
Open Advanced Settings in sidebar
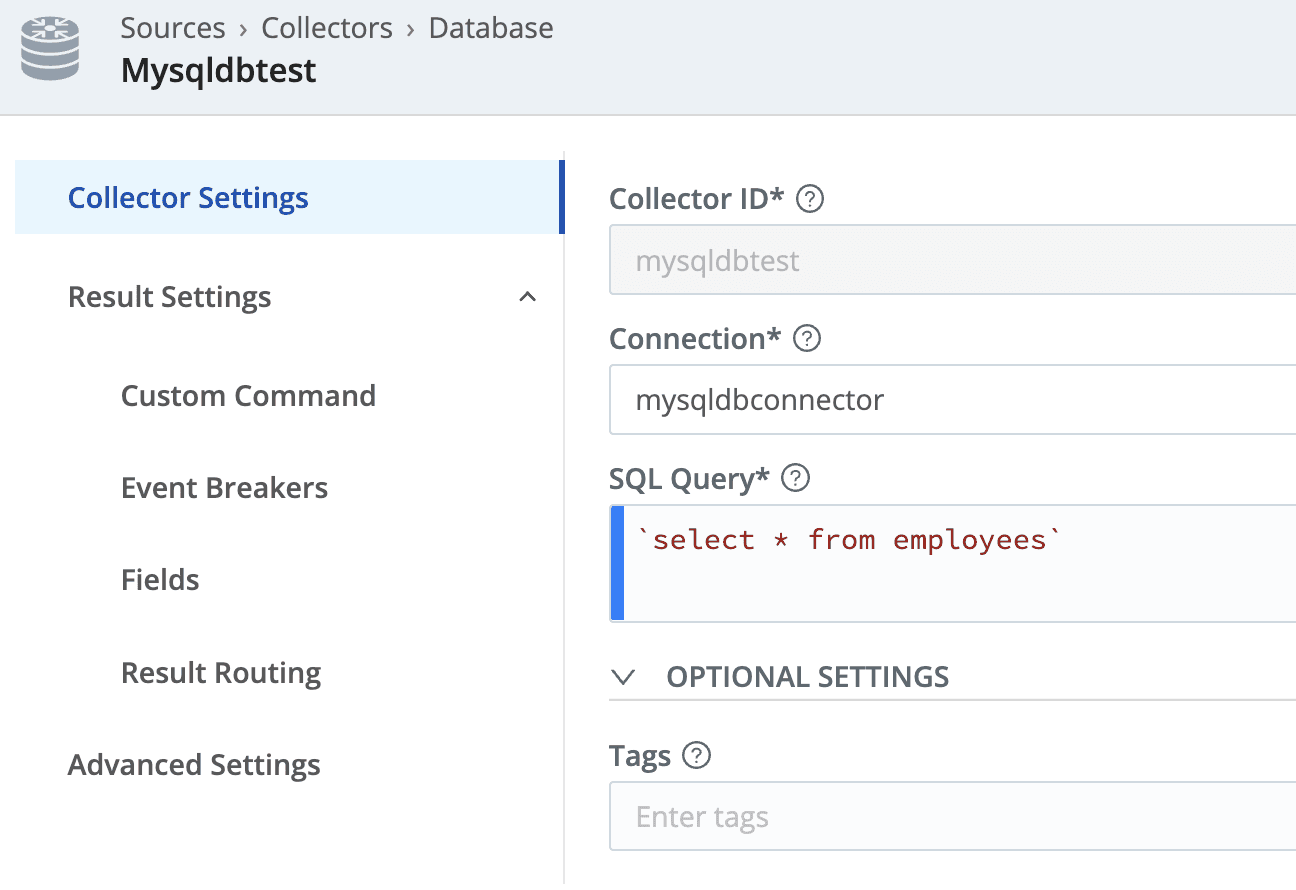click(194, 765)
